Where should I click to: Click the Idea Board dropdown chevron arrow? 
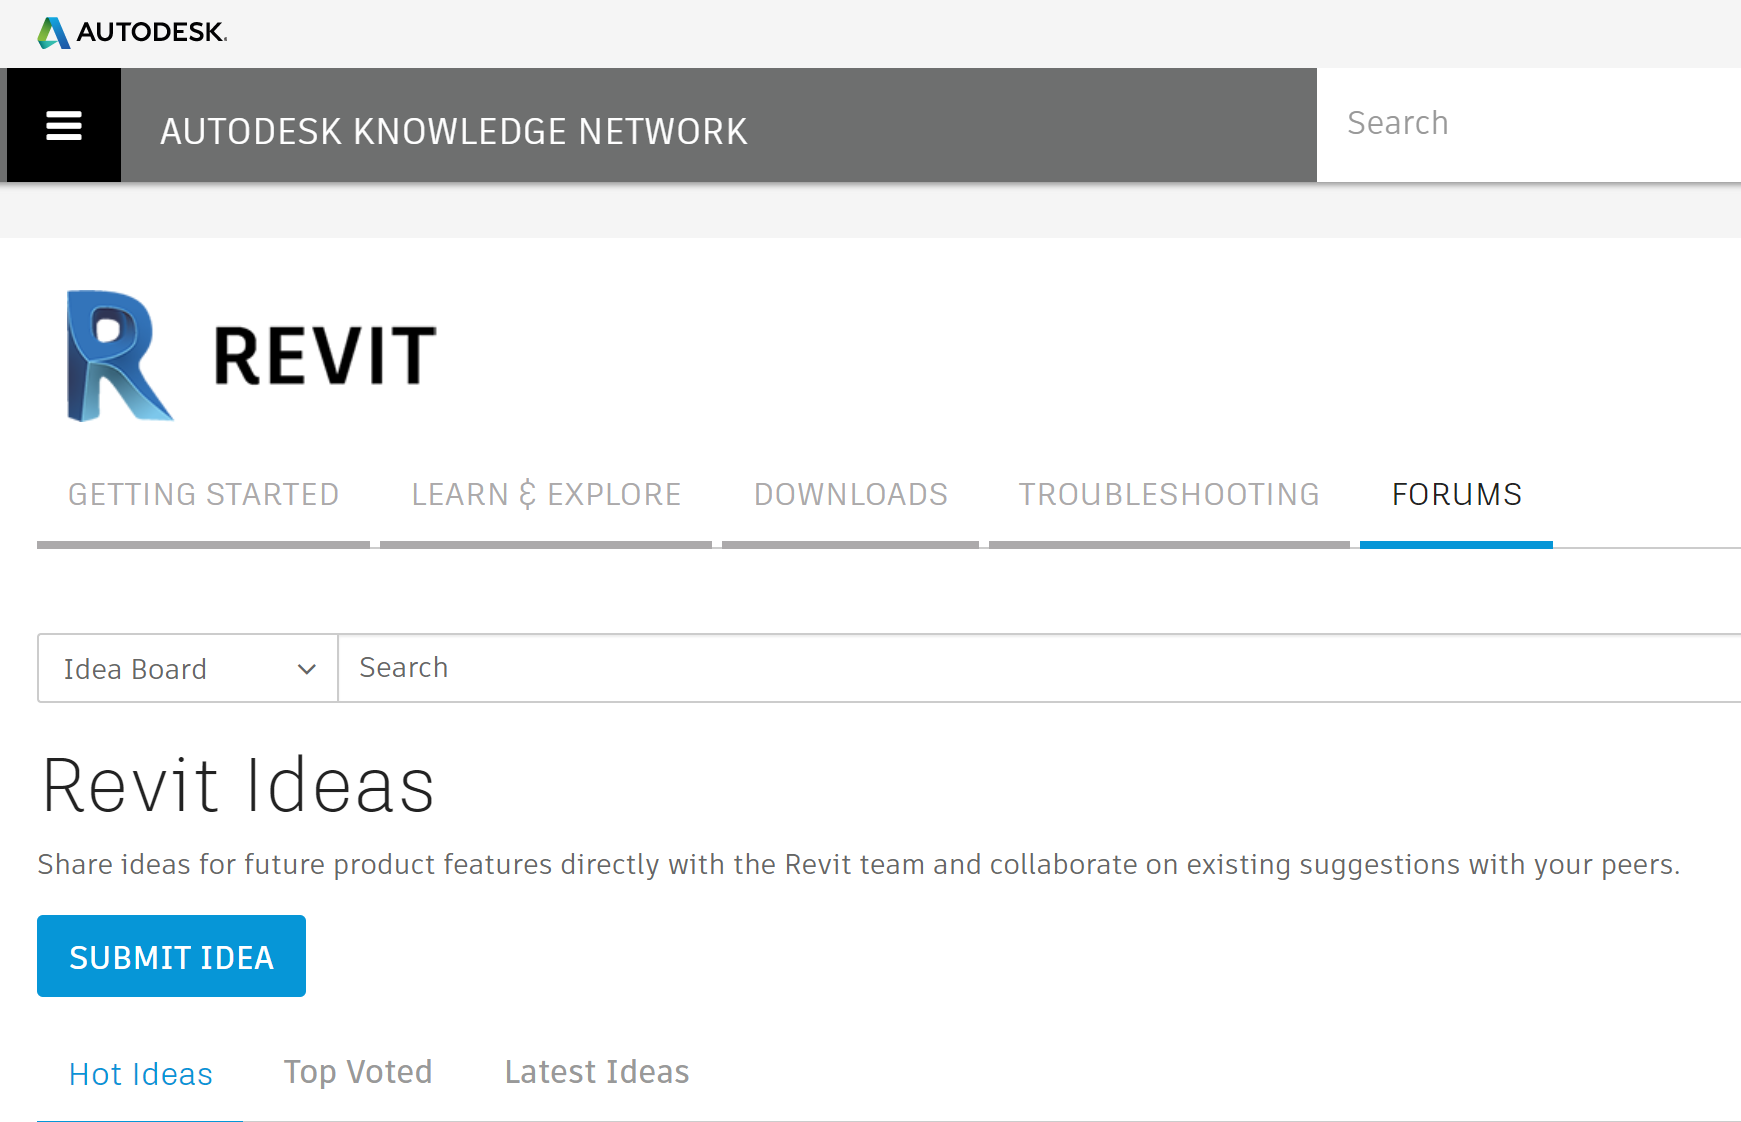307,669
